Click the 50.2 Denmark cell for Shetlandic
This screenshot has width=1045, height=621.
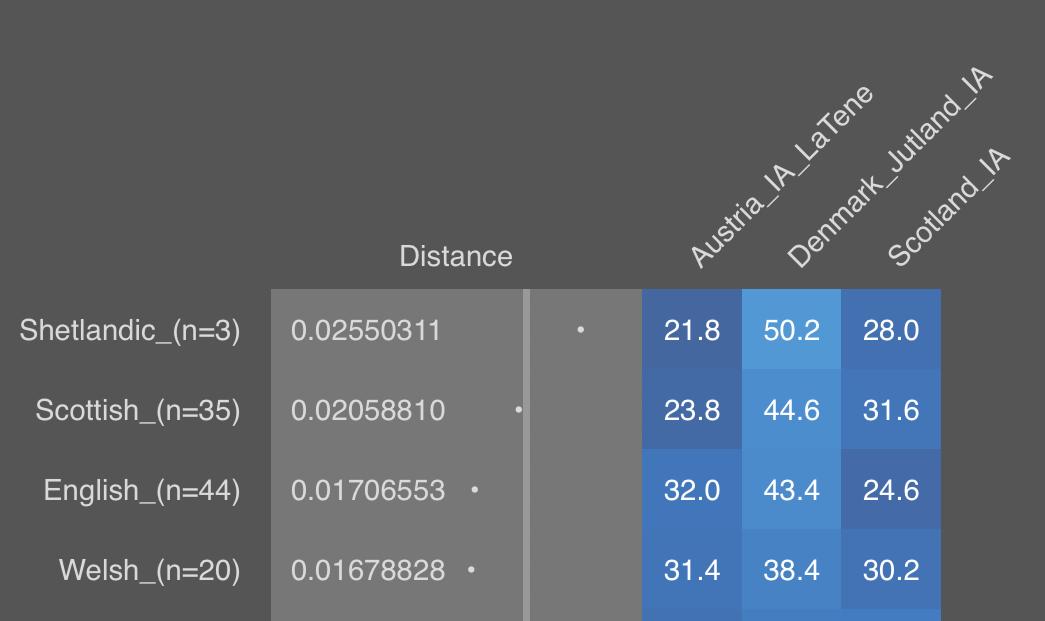pyautogui.click(x=791, y=330)
